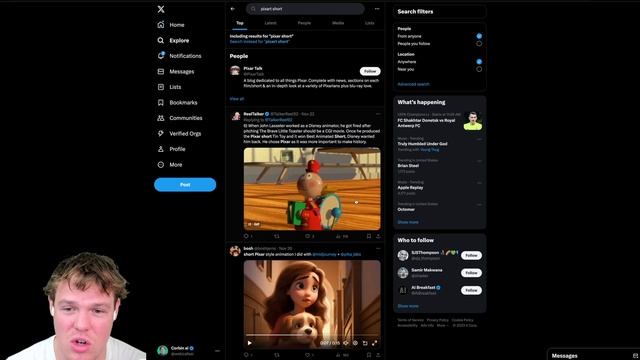Reply to the ReelTalker post
The height and width of the screenshot is (360, 640).
[x=246, y=236]
